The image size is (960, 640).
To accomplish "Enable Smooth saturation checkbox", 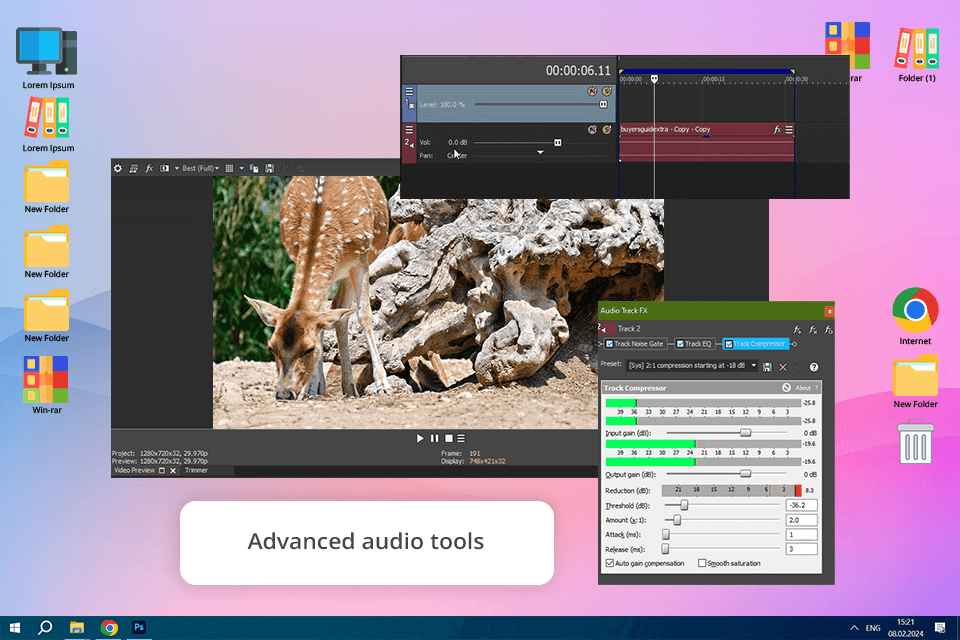I will pyautogui.click(x=702, y=563).
